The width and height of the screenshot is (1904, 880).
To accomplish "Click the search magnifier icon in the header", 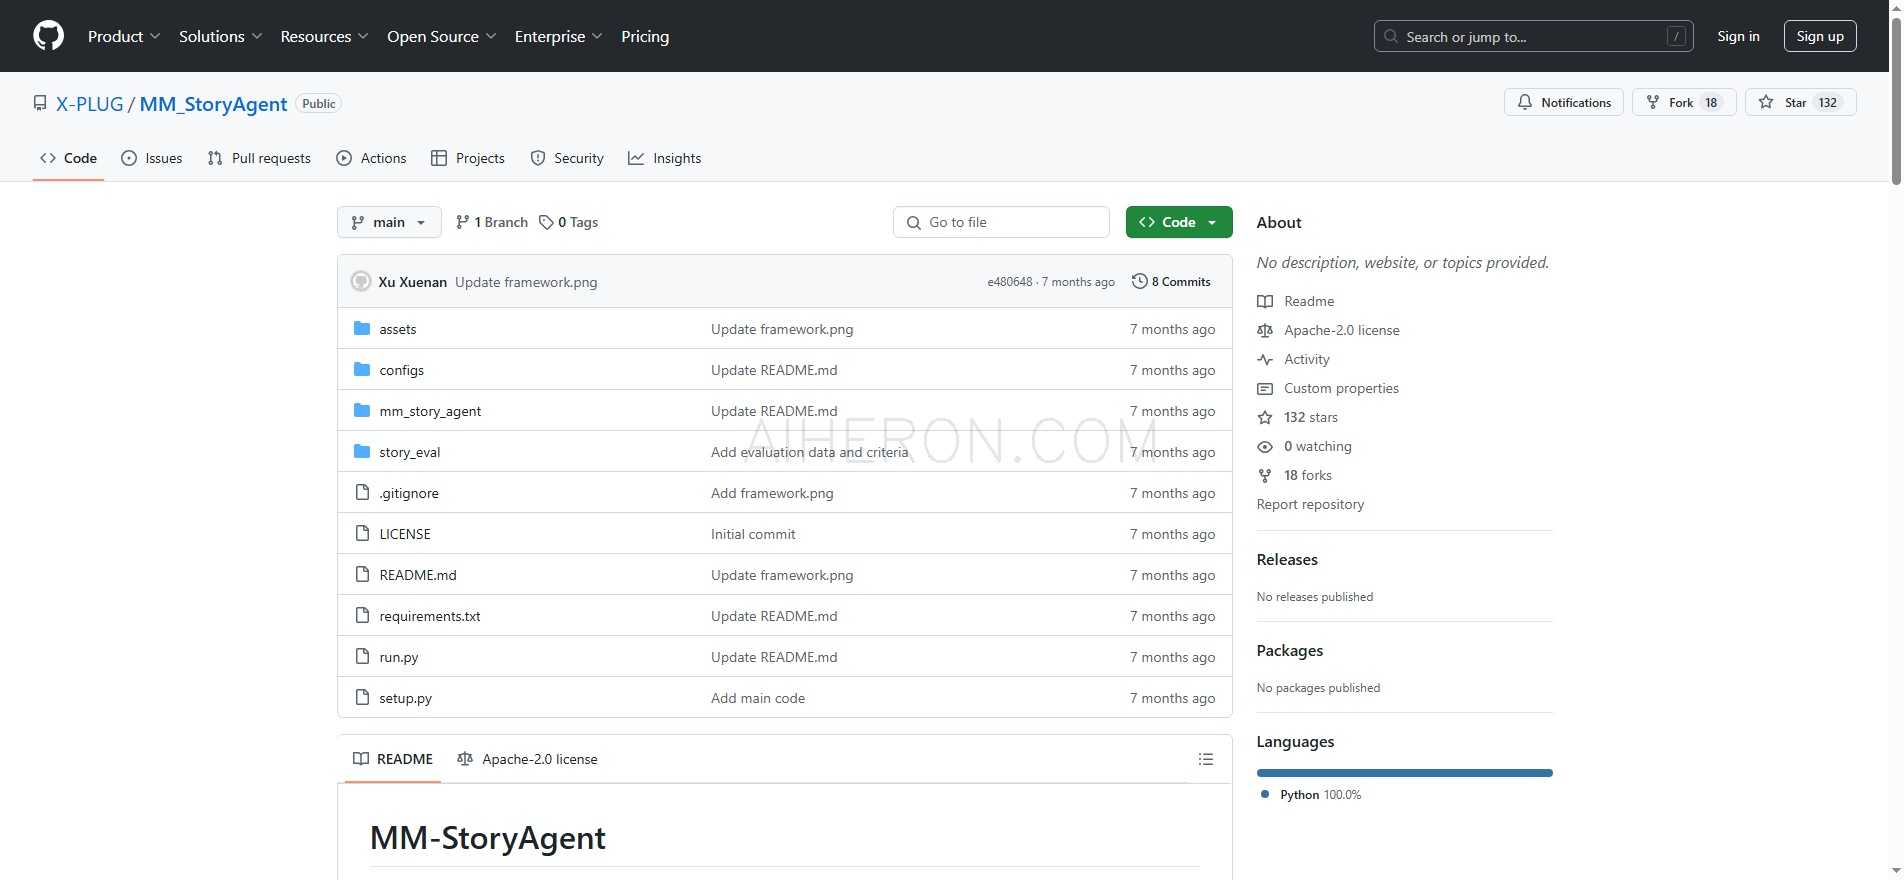I will click(x=1391, y=36).
